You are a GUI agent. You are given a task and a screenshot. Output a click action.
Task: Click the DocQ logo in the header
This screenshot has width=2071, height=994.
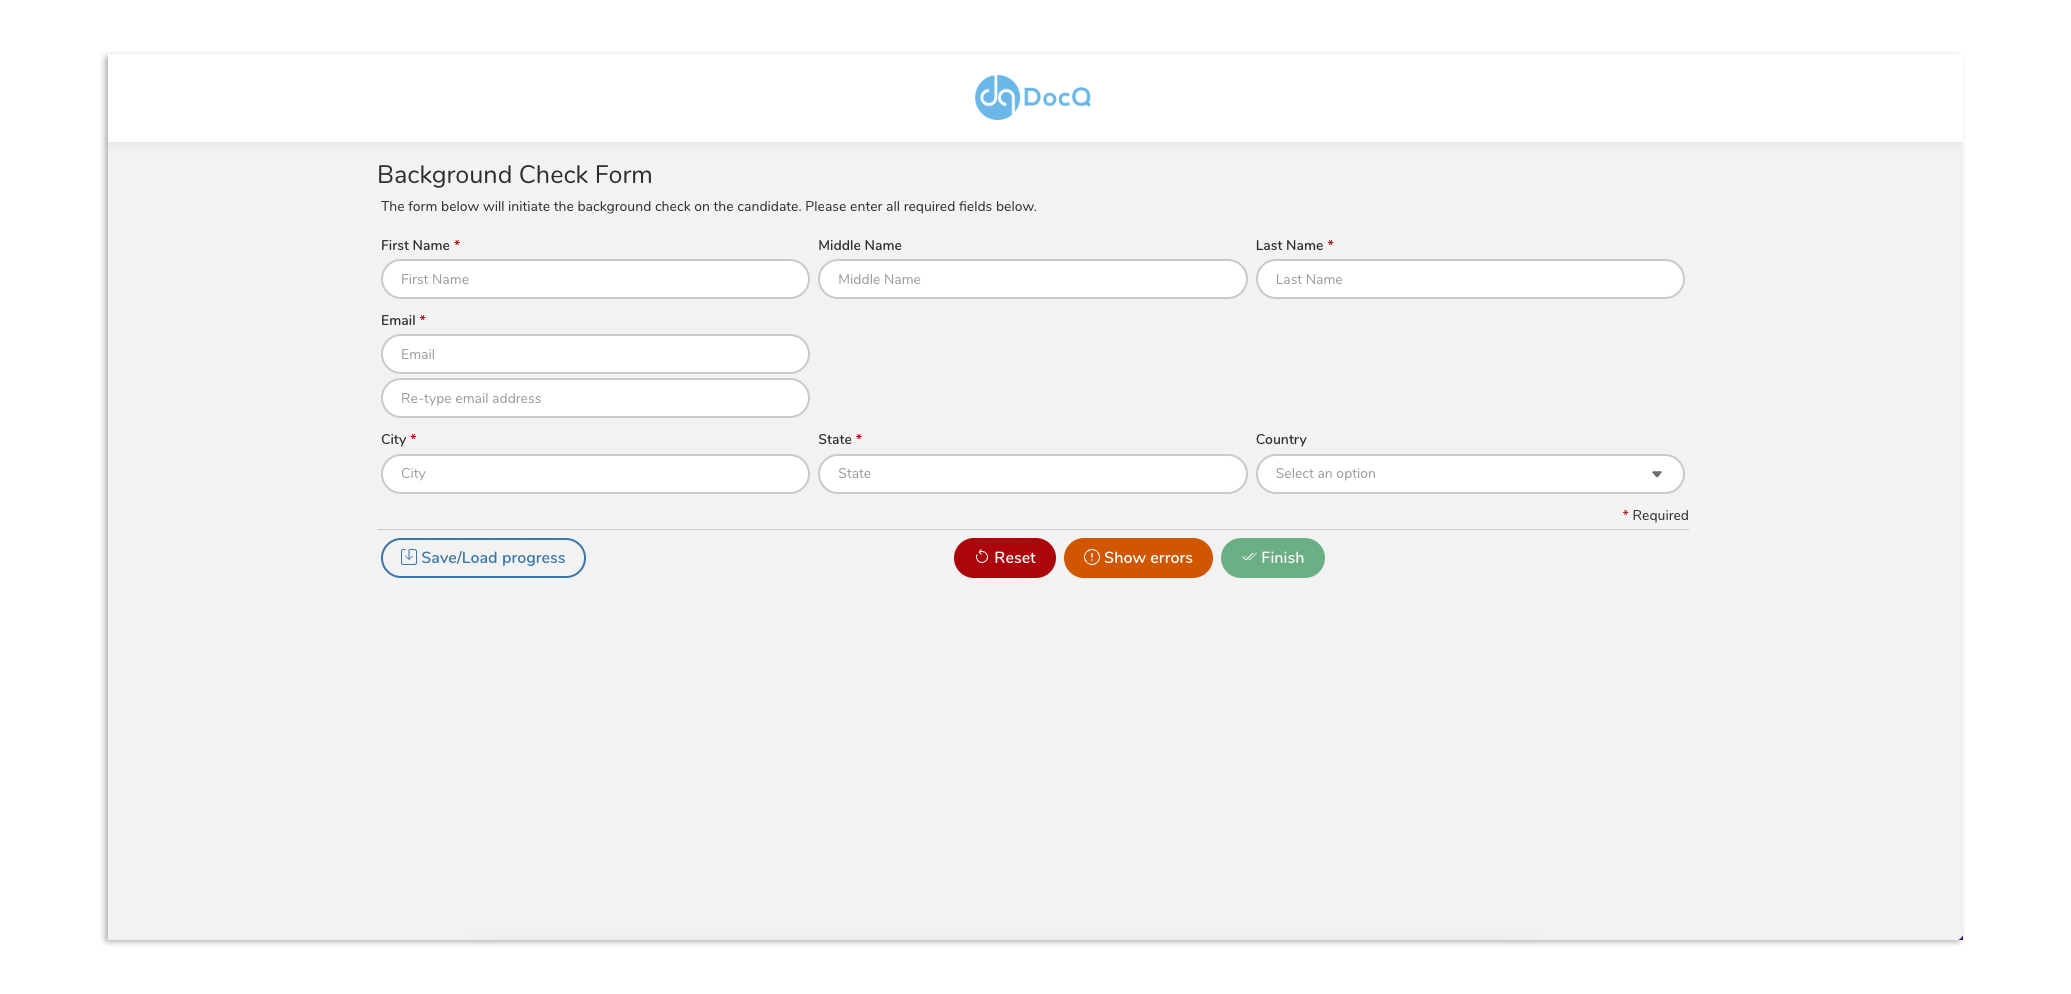(1033, 97)
